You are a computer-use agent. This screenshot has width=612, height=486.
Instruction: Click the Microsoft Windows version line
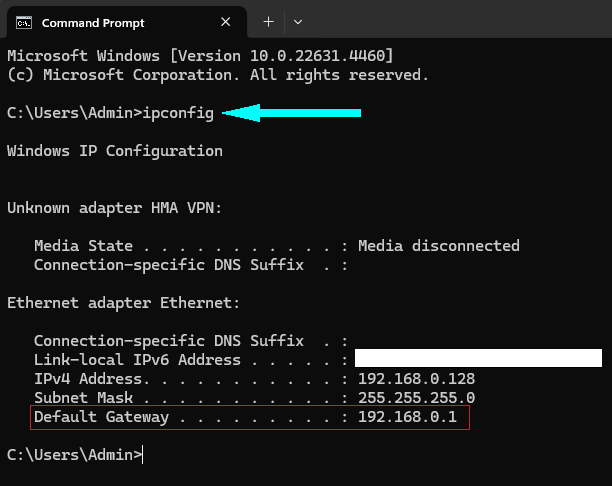click(200, 56)
